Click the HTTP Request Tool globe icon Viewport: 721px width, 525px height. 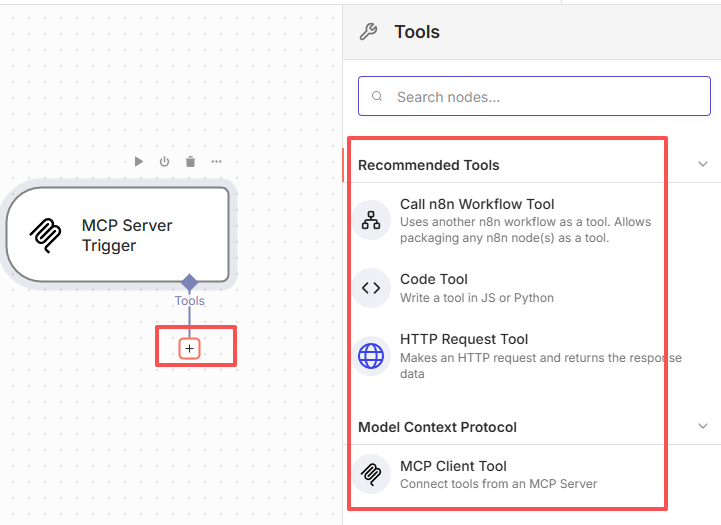pos(371,356)
